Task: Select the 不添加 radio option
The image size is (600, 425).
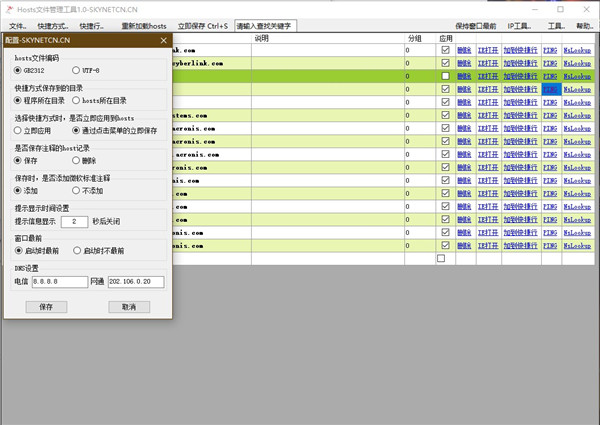Action: click(77, 189)
